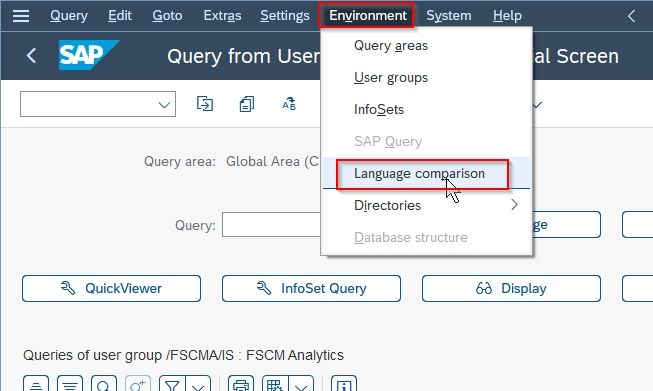Click the filter funnel icon
The height and width of the screenshot is (391, 653).
(172, 384)
